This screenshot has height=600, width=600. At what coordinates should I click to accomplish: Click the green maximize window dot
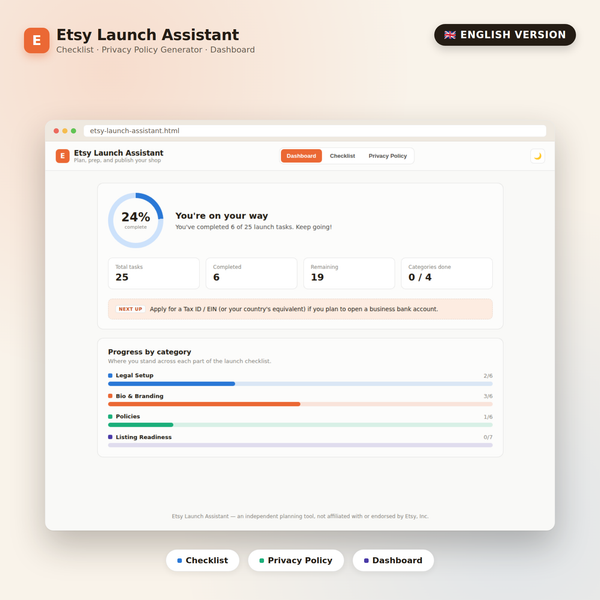tap(73, 131)
